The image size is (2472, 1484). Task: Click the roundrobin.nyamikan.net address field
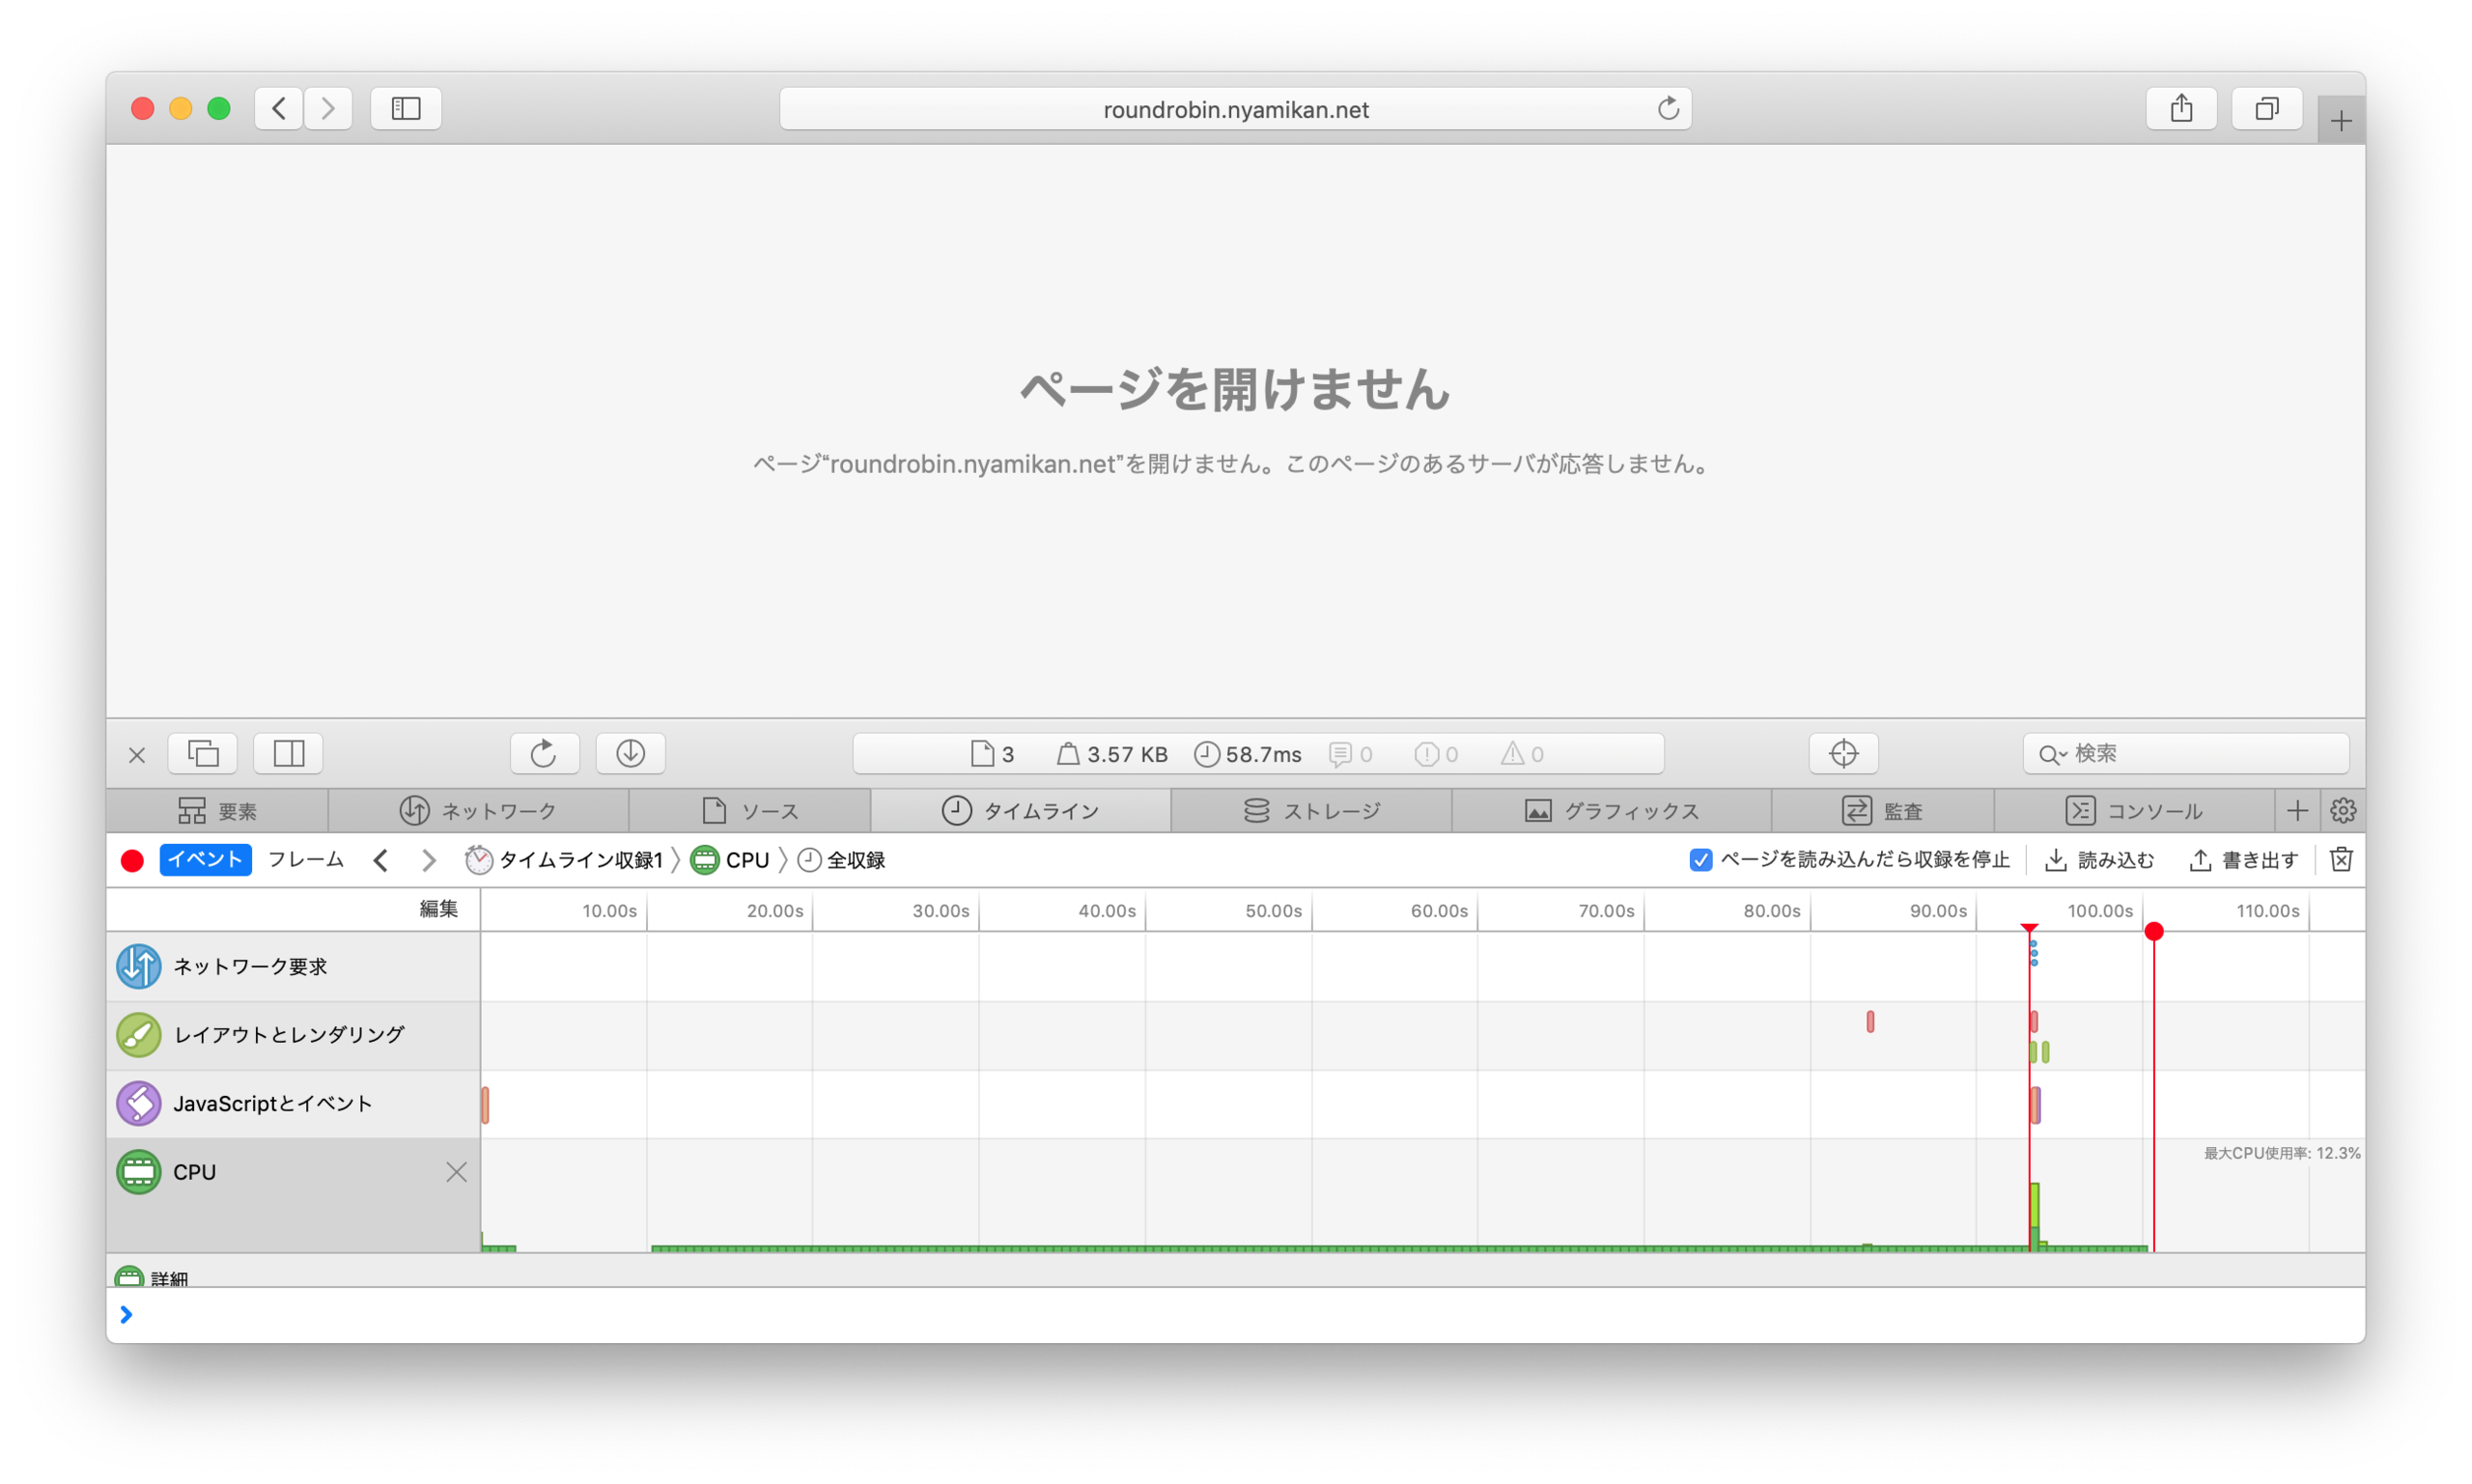1235,109
